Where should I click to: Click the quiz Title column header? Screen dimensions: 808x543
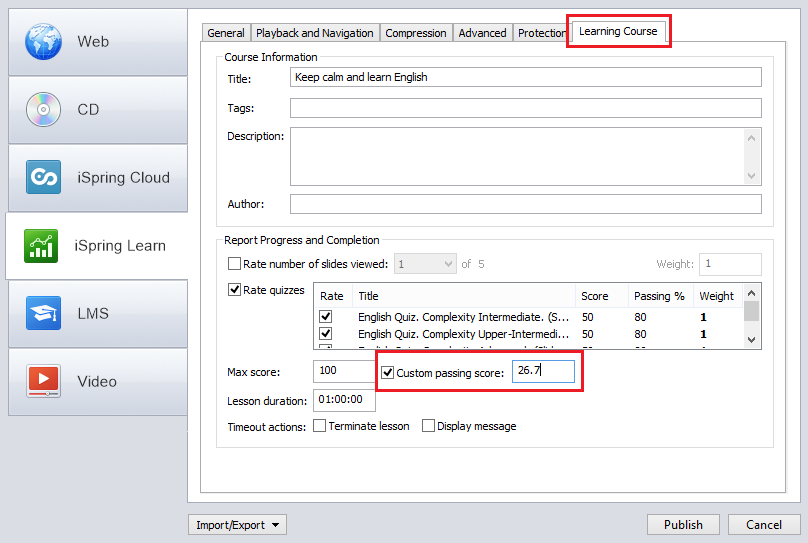coord(464,296)
